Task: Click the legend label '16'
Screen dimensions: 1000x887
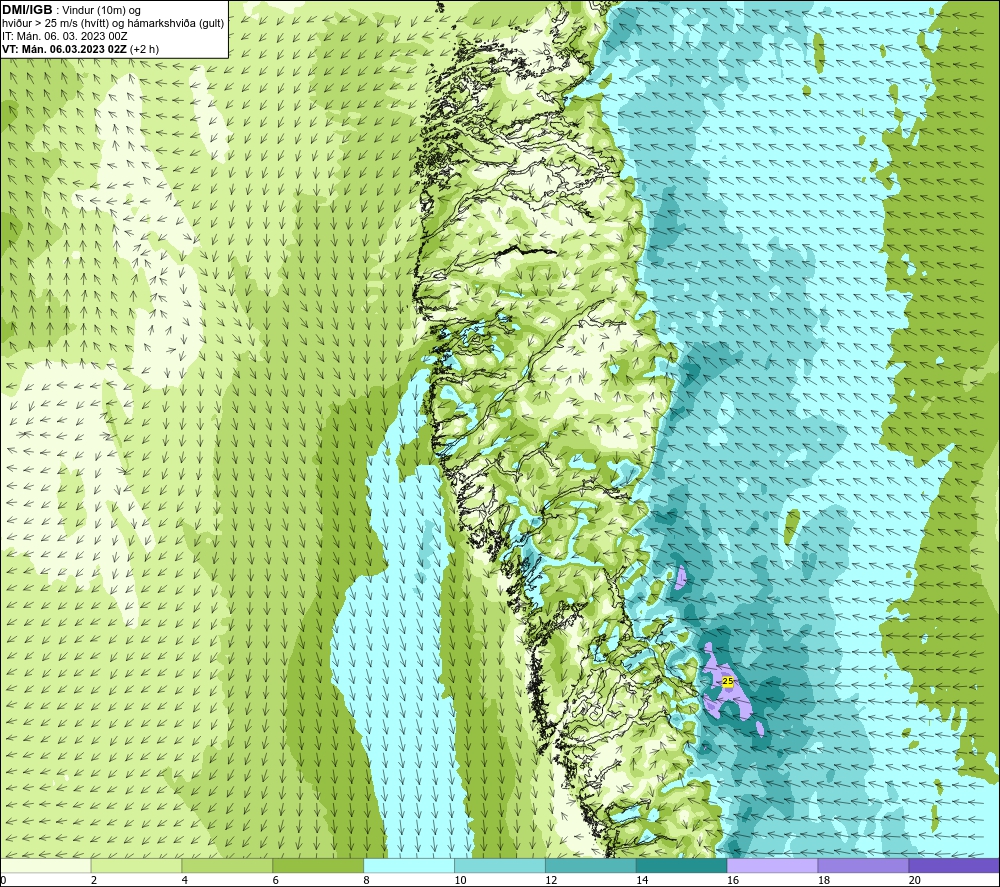Action: tap(733, 880)
